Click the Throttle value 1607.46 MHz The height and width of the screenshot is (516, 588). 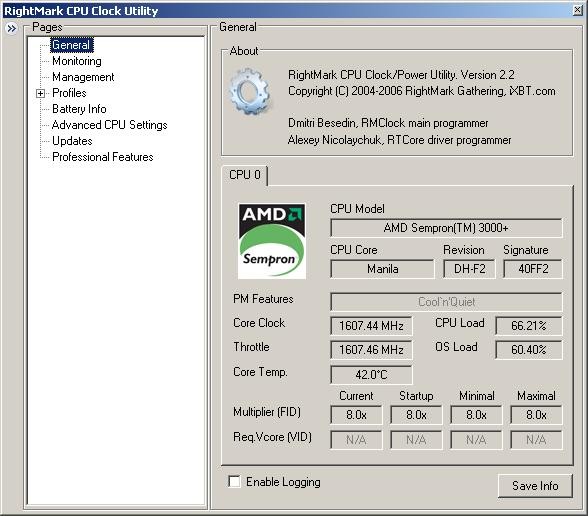(371, 350)
